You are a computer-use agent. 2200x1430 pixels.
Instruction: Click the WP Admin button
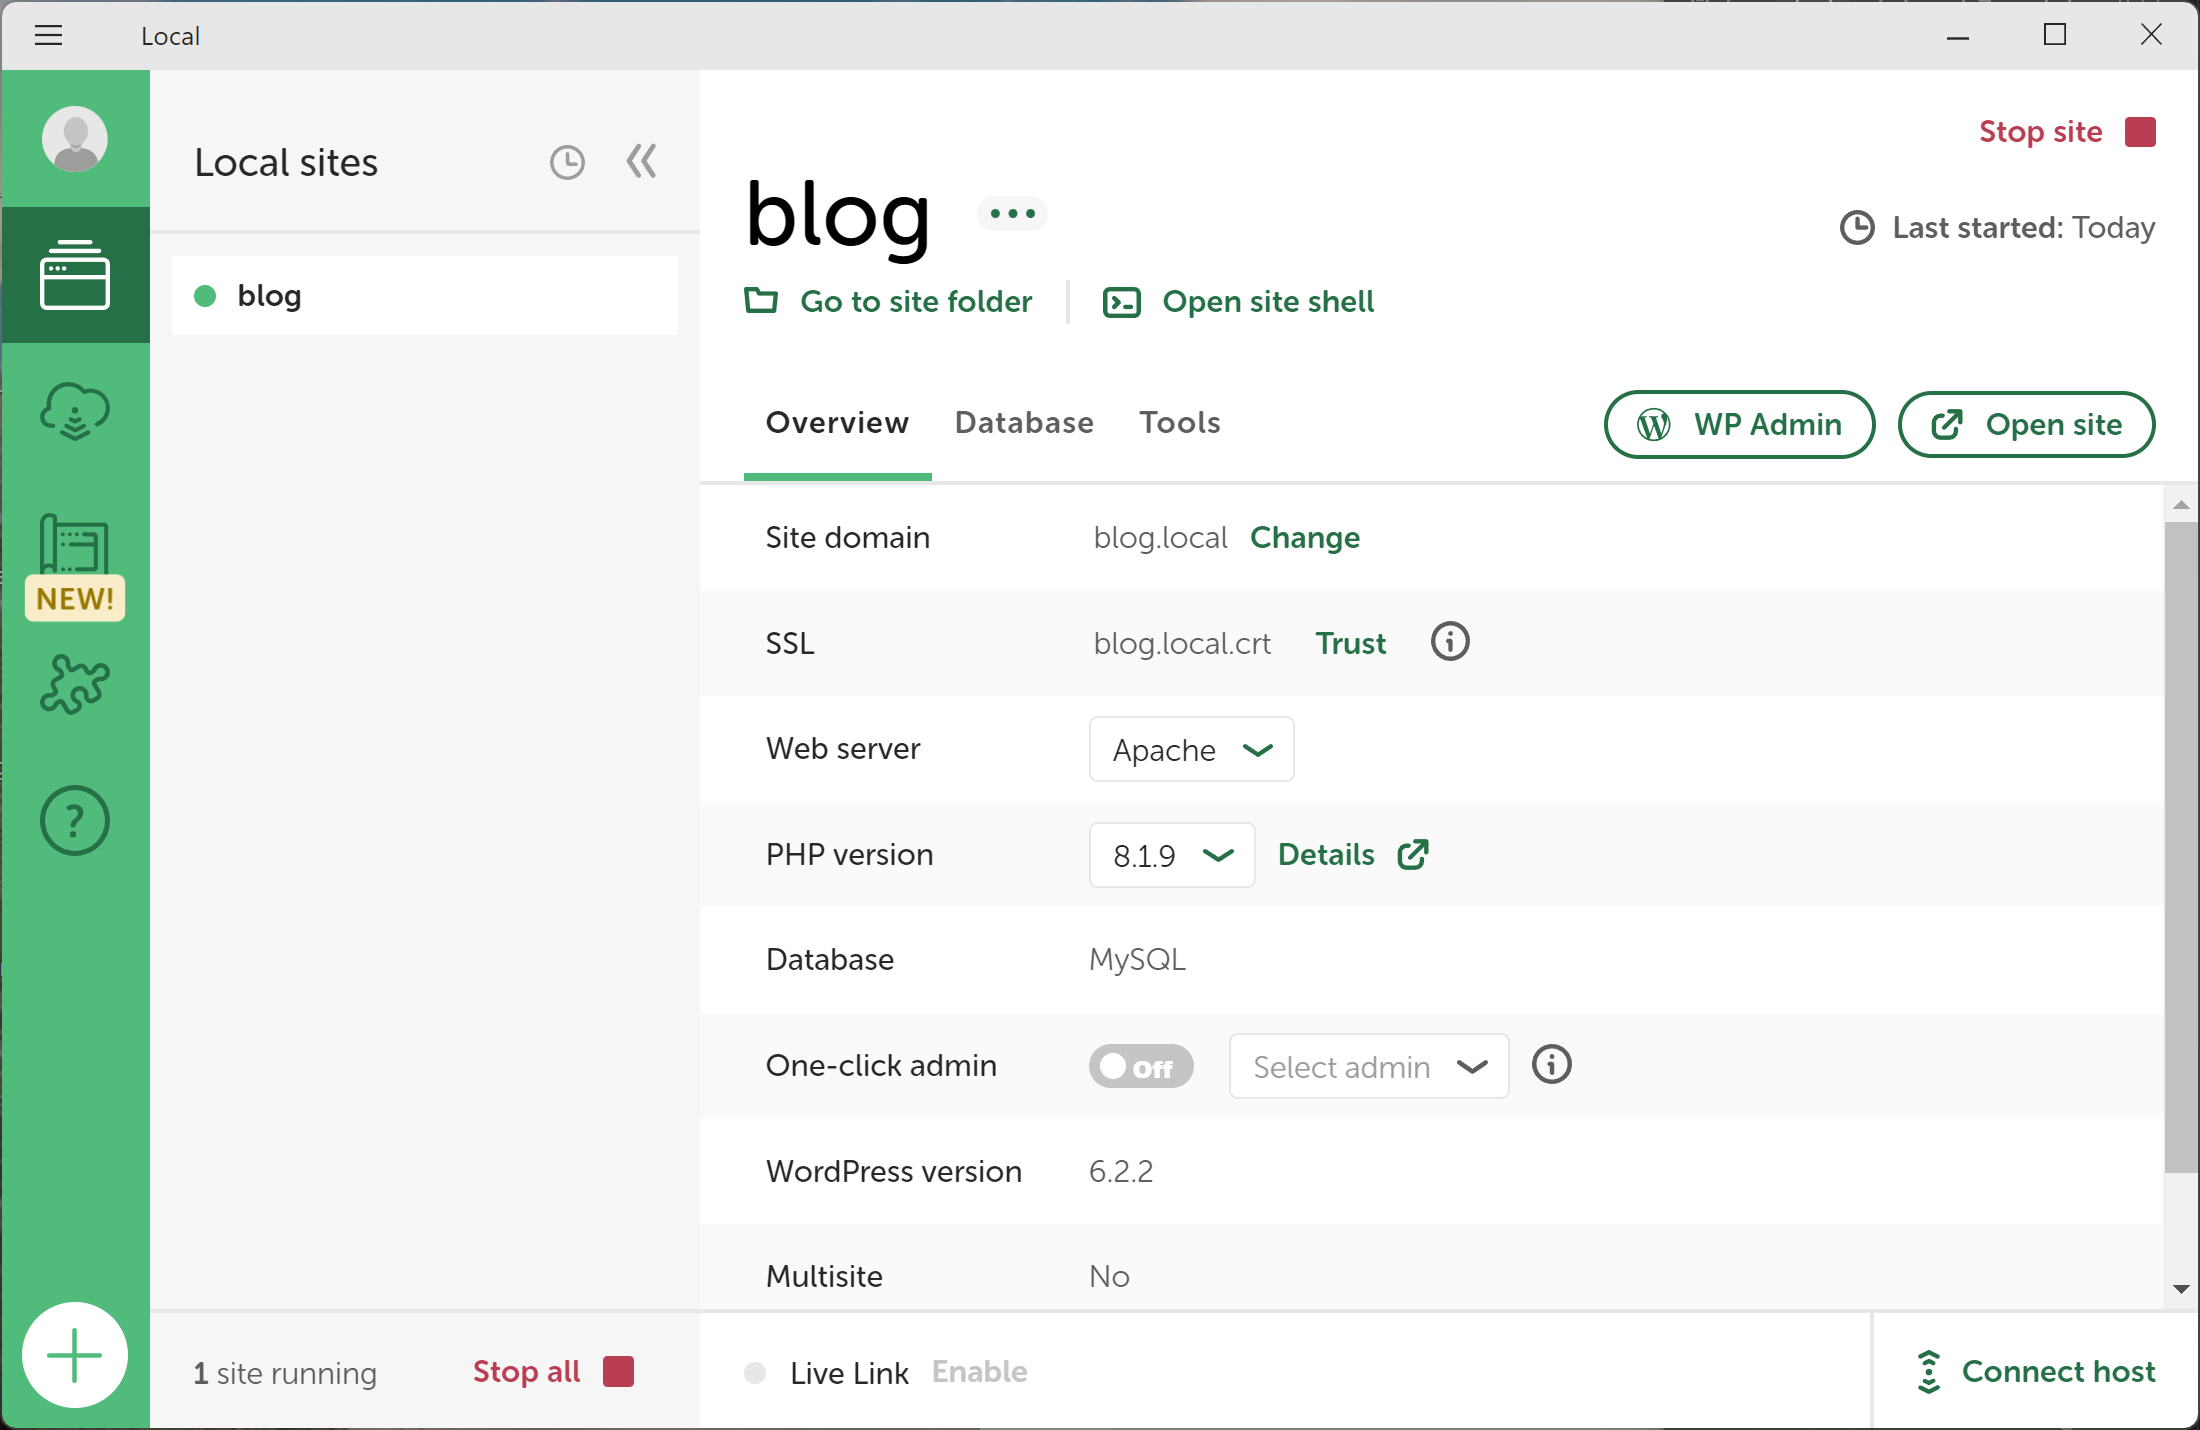pyautogui.click(x=1739, y=425)
